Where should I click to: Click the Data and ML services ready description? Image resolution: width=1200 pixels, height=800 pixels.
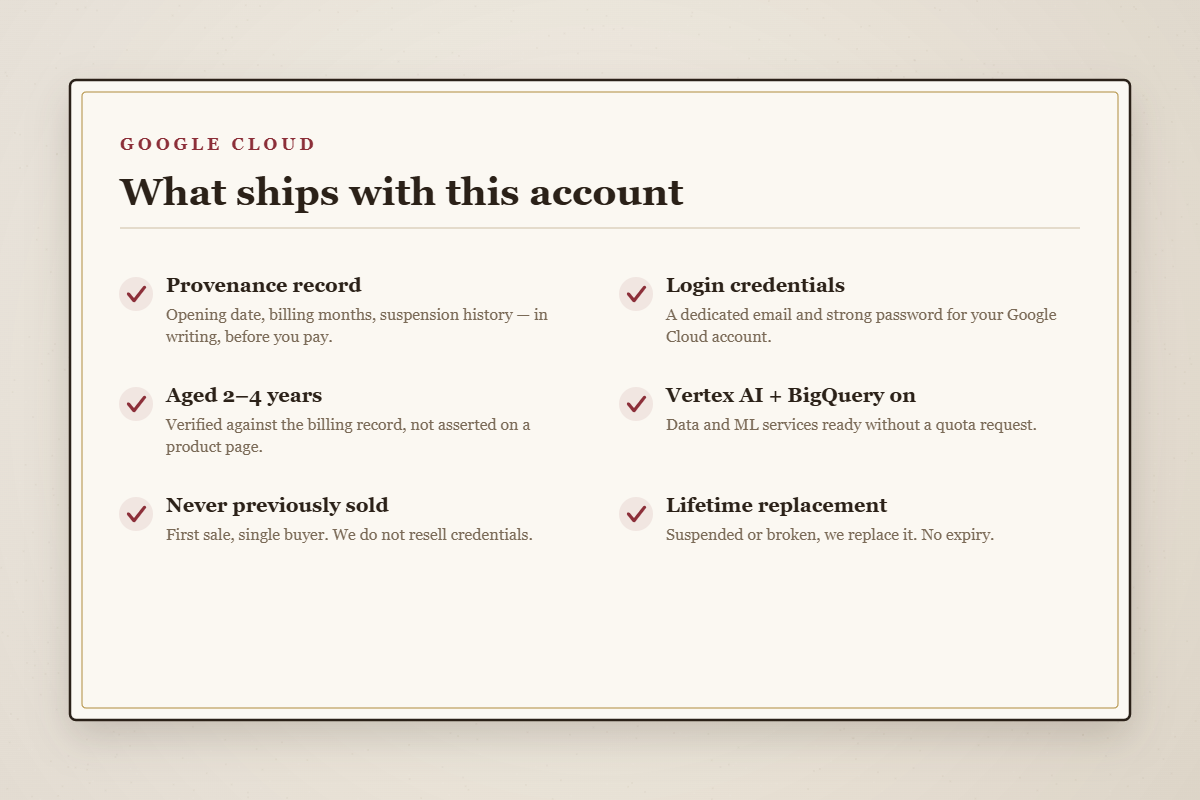pyautogui.click(x=851, y=425)
